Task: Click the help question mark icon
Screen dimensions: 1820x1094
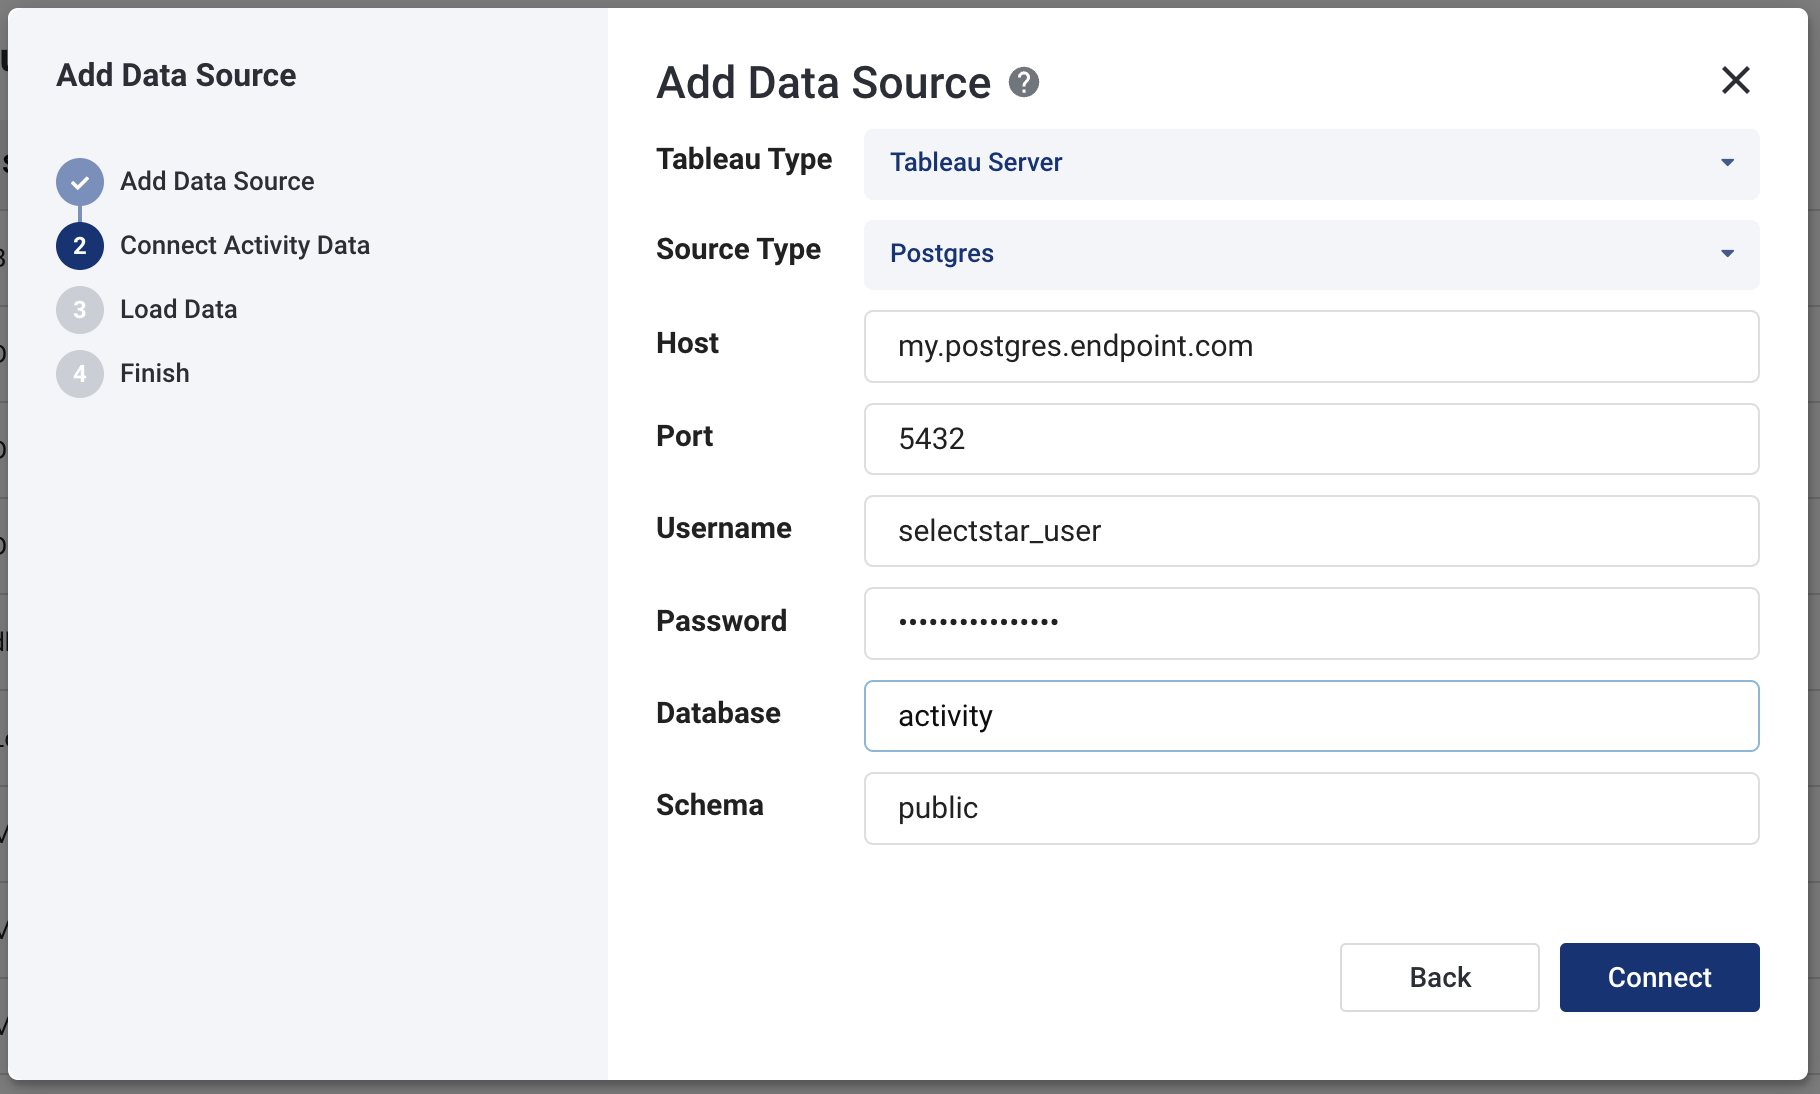Action: pos(1023,82)
